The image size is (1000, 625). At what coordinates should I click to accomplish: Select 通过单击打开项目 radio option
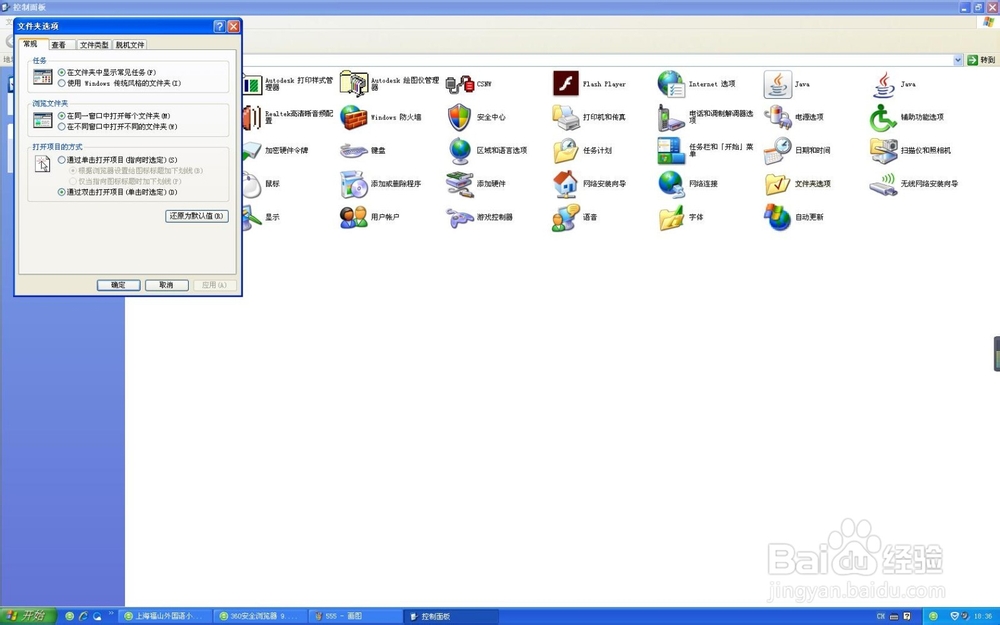pyautogui.click(x=62, y=160)
